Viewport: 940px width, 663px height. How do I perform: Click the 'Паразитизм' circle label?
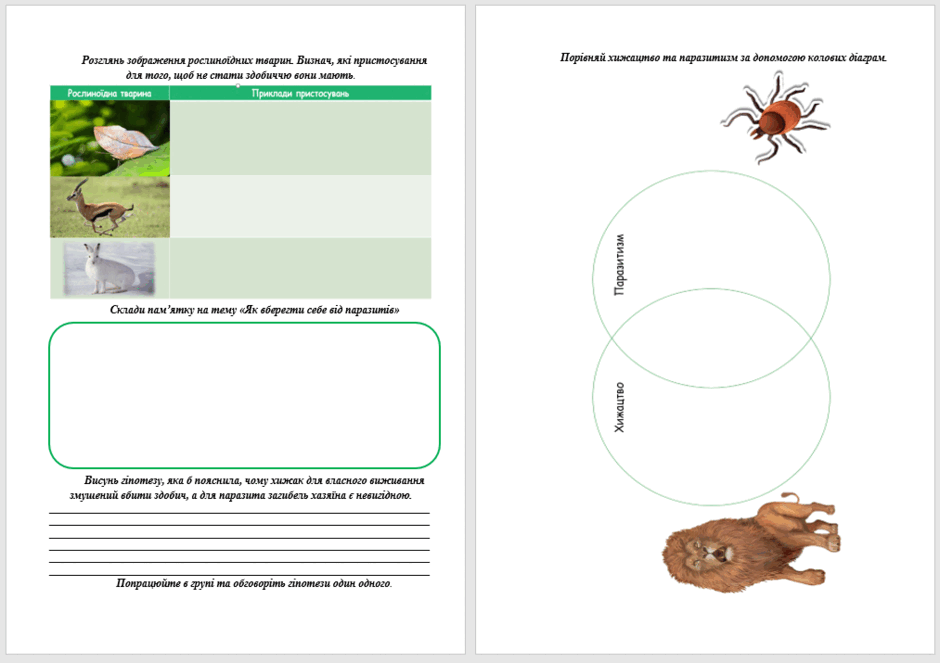tap(619, 264)
